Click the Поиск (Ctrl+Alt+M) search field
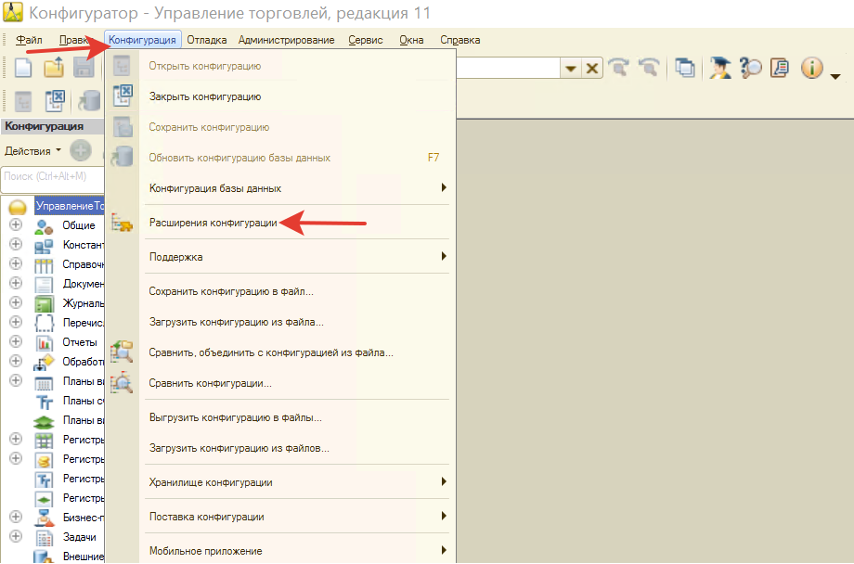Screen dimensions: 854x564 point(52,176)
